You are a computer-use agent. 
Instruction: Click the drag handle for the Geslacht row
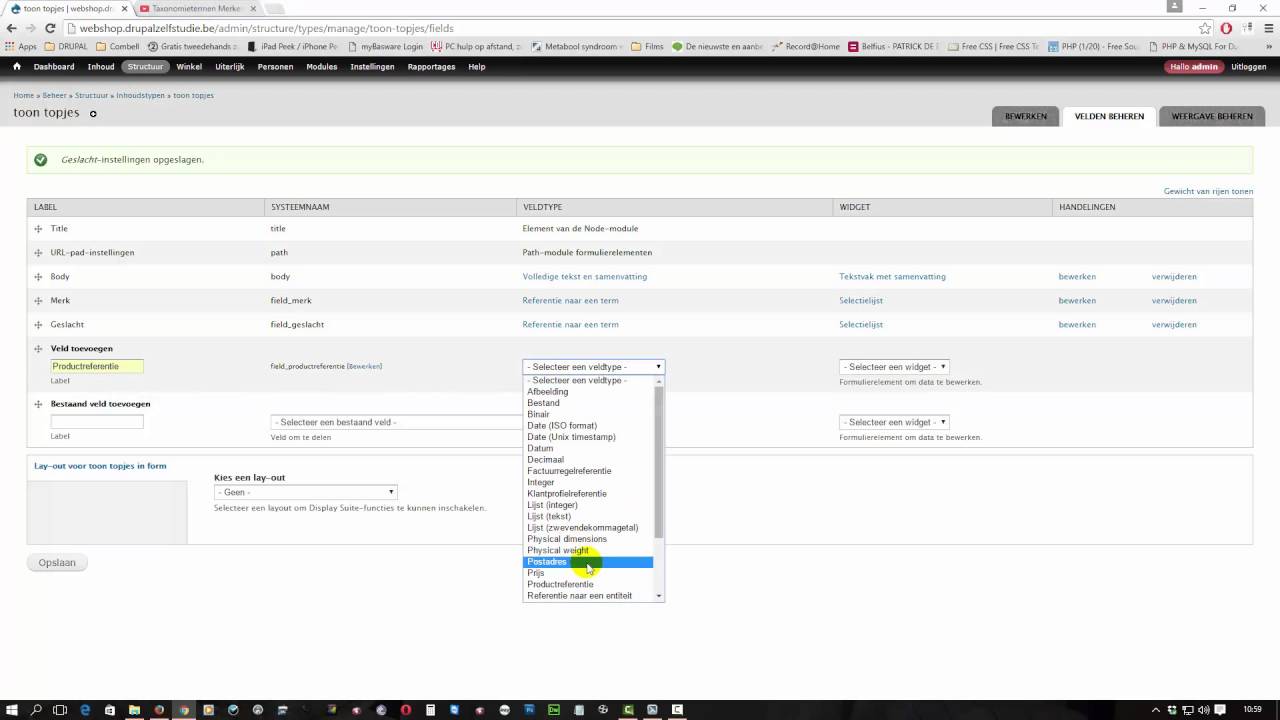(38, 325)
